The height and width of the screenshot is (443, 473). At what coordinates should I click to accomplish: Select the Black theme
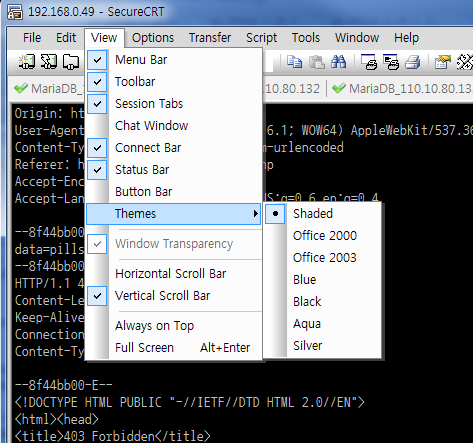pyautogui.click(x=323, y=302)
